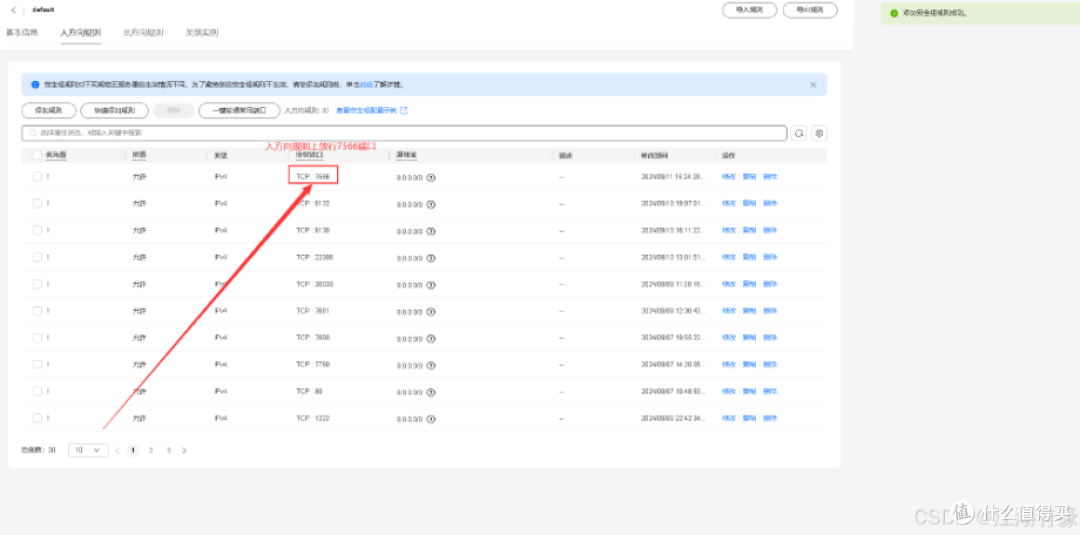Open table settings gear icon
The width and height of the screenshot is (1080, 535).
click(819, 134)
